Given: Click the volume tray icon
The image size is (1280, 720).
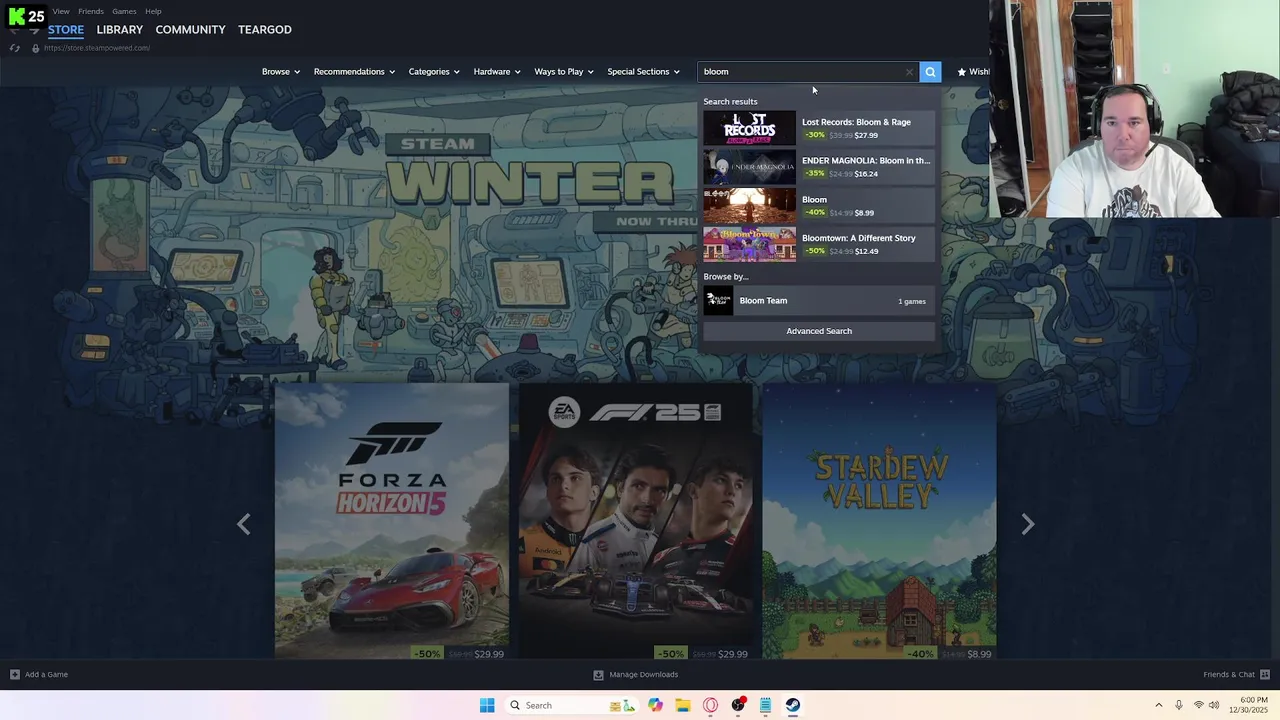Looking at the screenshot, I should click(x=1214, y=705).
